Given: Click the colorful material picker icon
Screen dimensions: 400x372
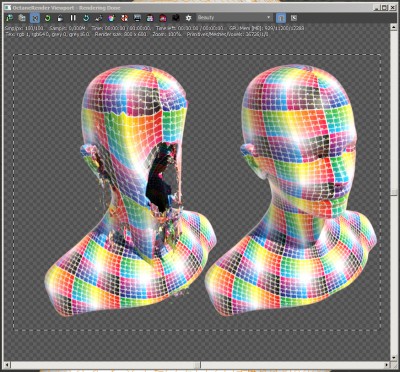Looking at the screenshot, I should click(x=112, y=18).
